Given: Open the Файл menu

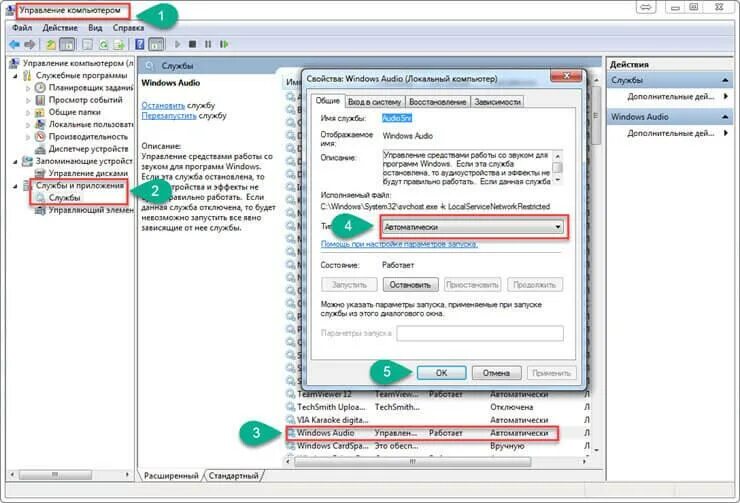Looking at the screenshot, I should 22,28.
